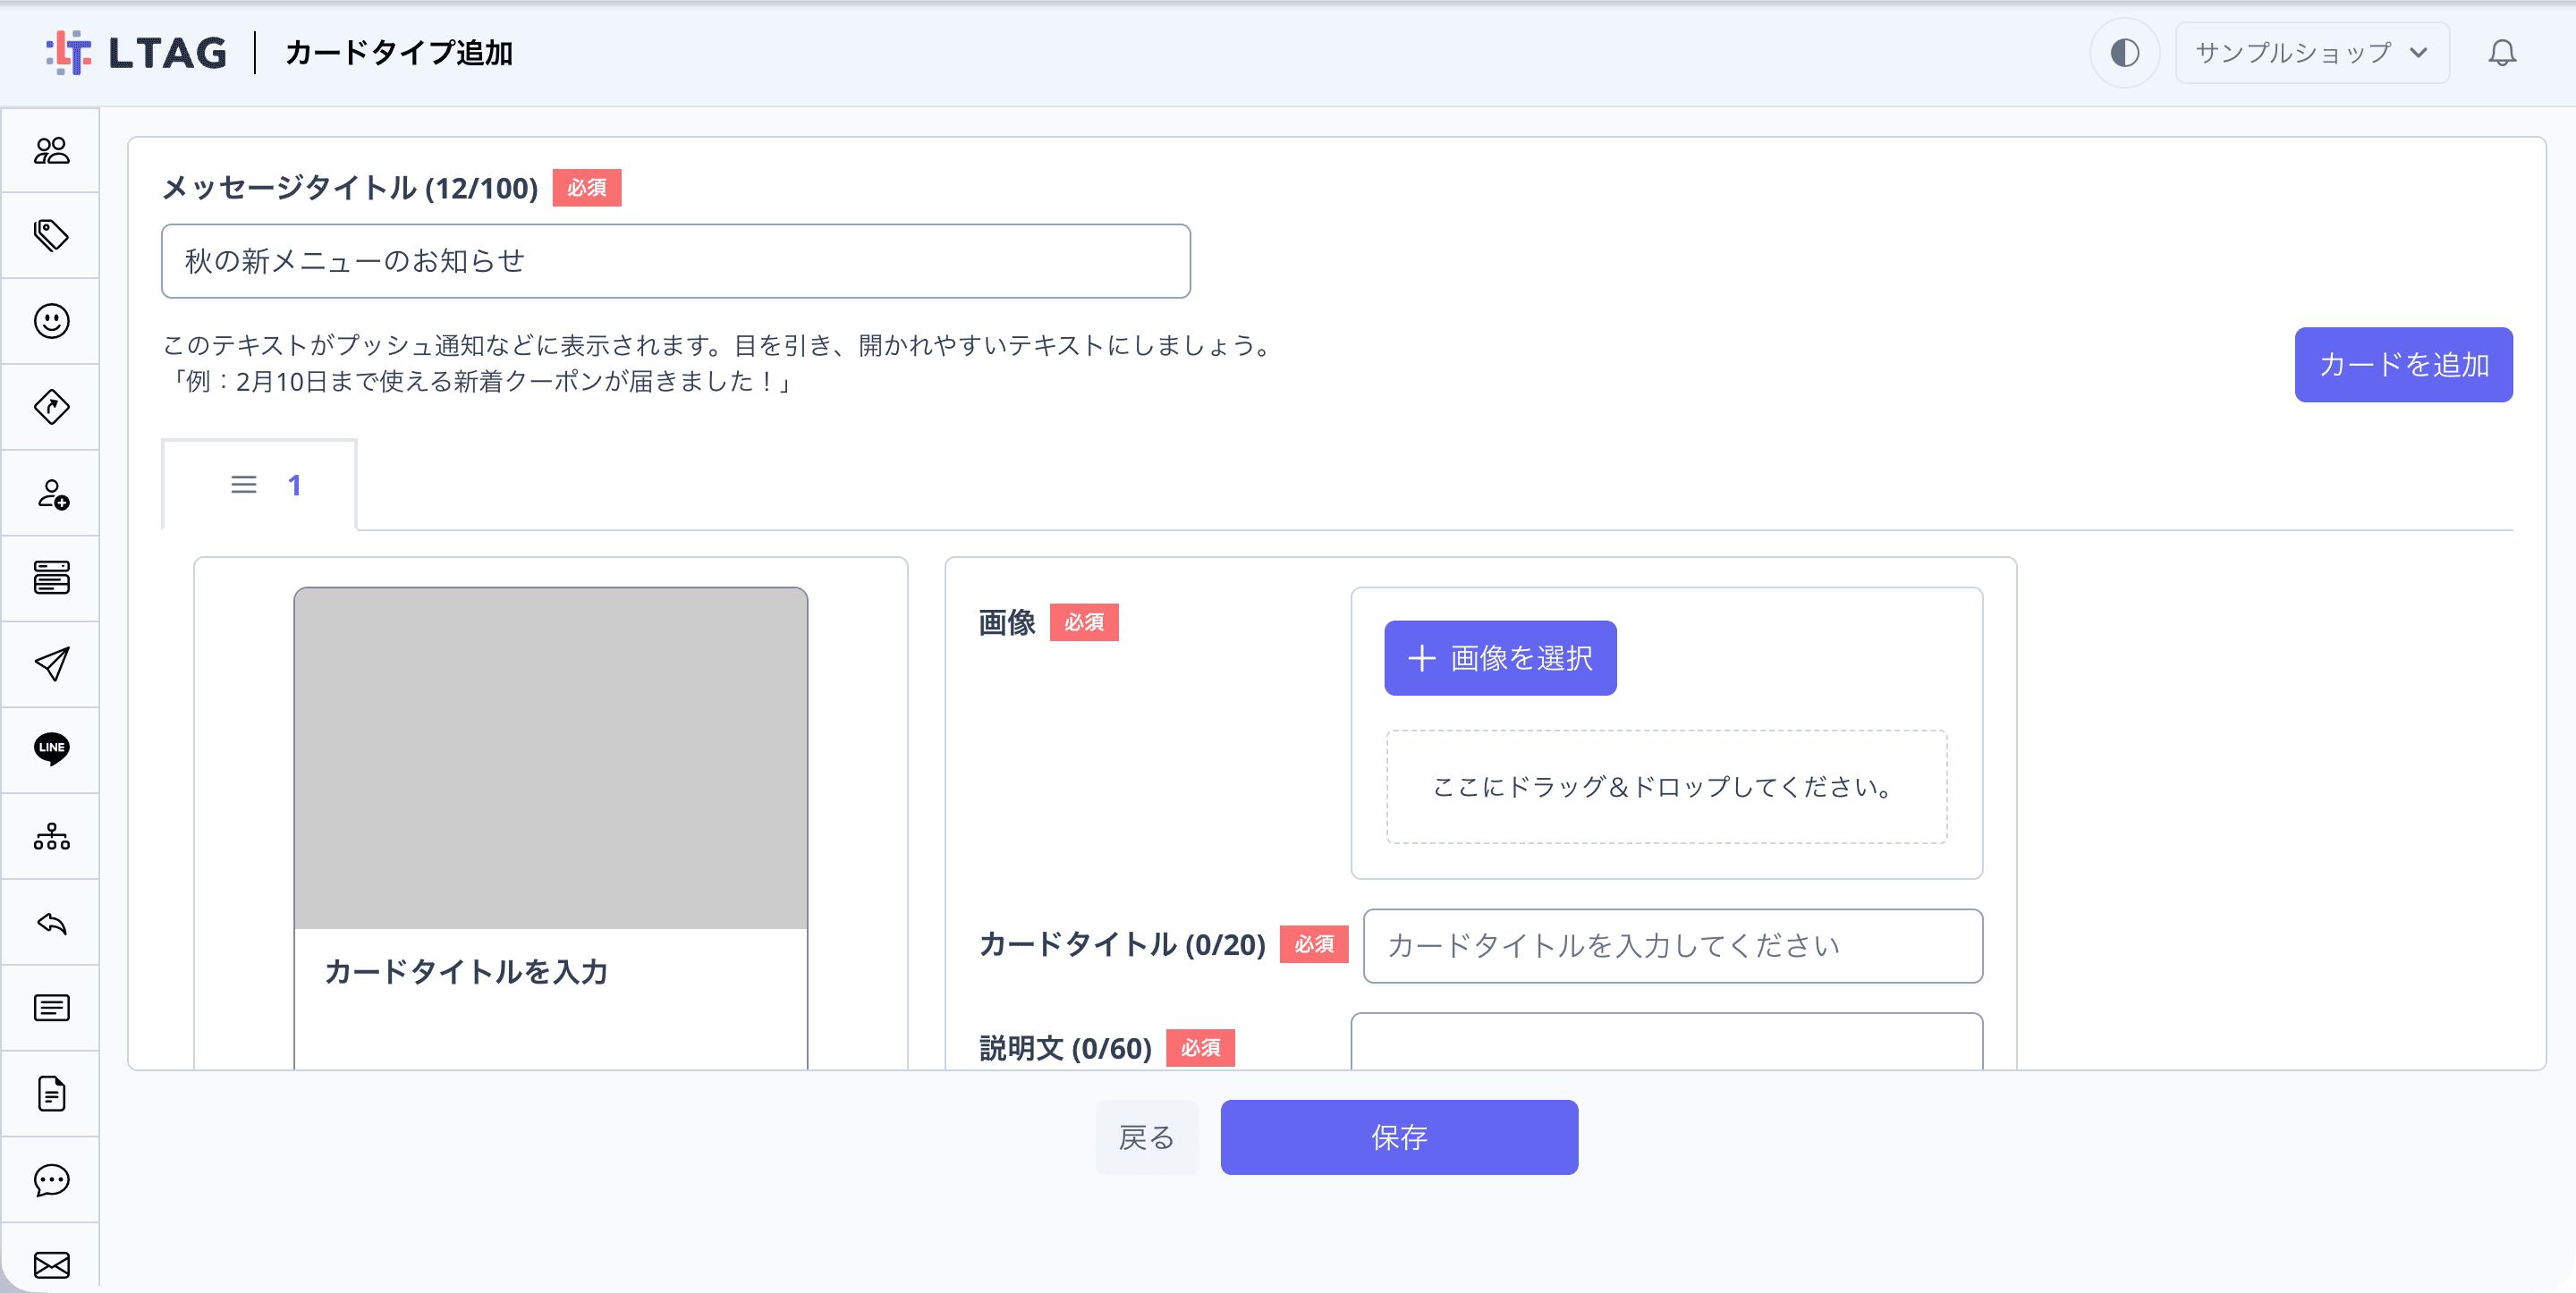The image size is (2576, 1293).
Task: Expand the サンプルショップ shop dropdown
Action: [x=2312, y=53]
